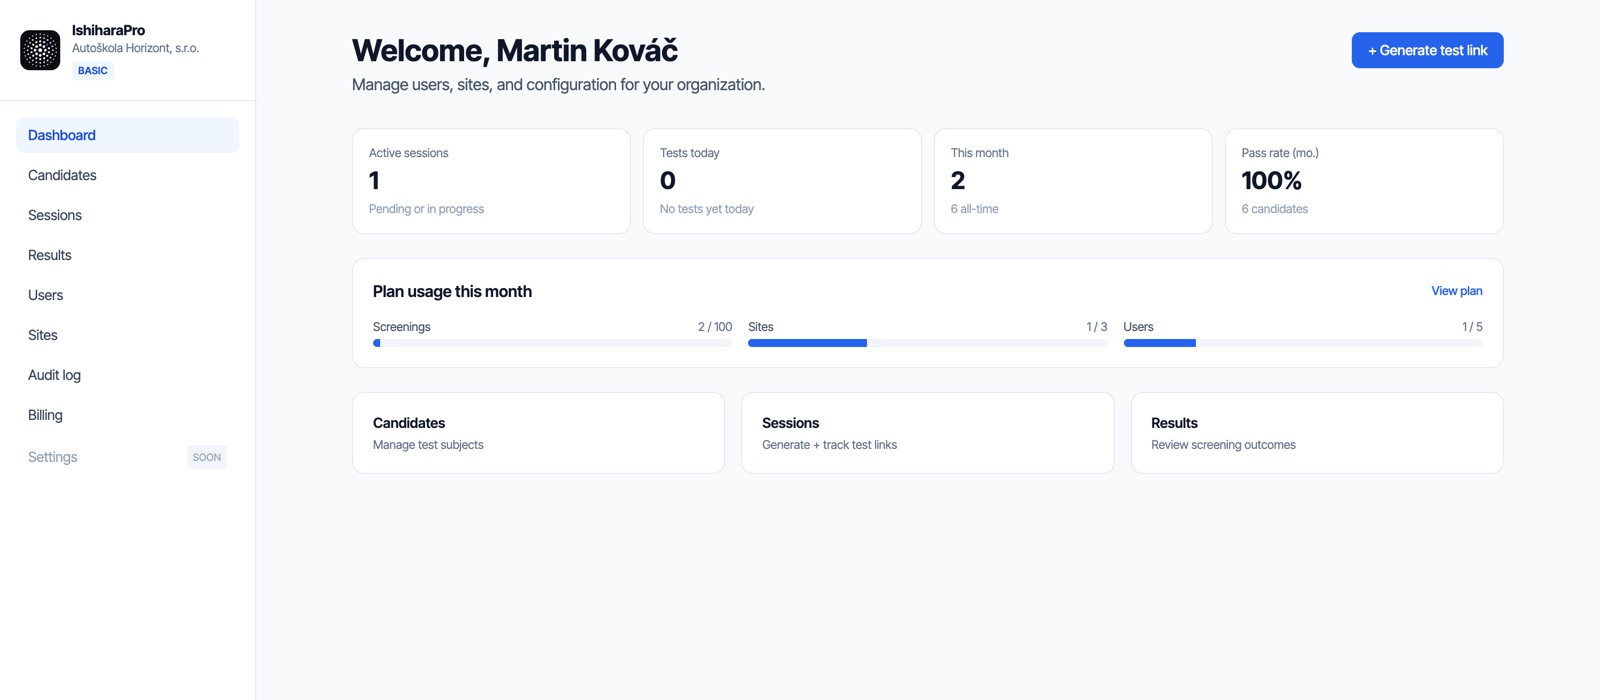The height and width of the screenshot is (700, 1600).
Task: Click the IshiharaPro dotted logo icon
Action: pos(40,50)
